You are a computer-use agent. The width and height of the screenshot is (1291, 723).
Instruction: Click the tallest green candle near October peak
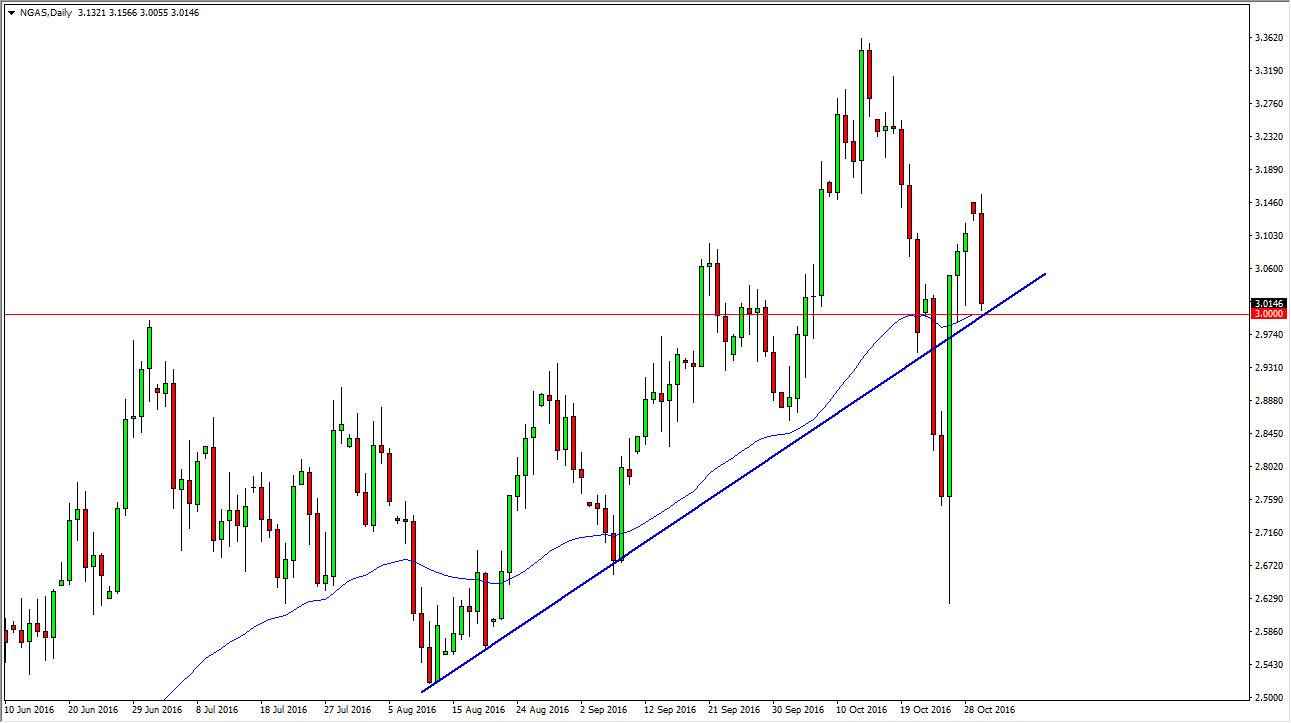[x=861, y=105]
